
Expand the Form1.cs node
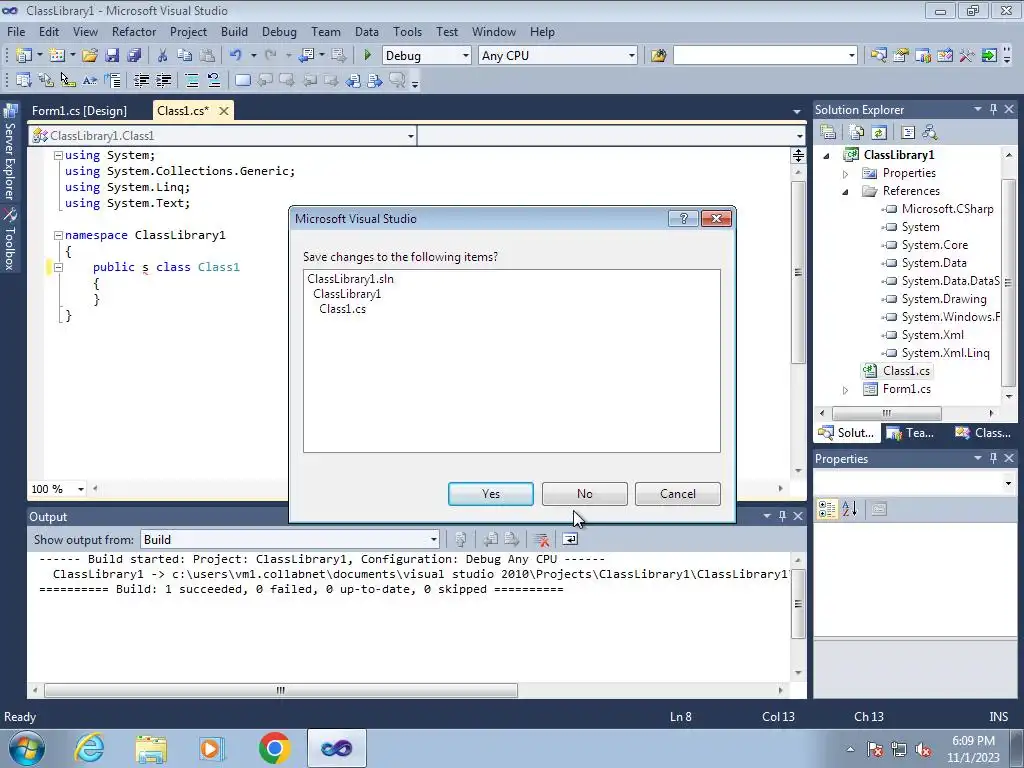(845, 390)
